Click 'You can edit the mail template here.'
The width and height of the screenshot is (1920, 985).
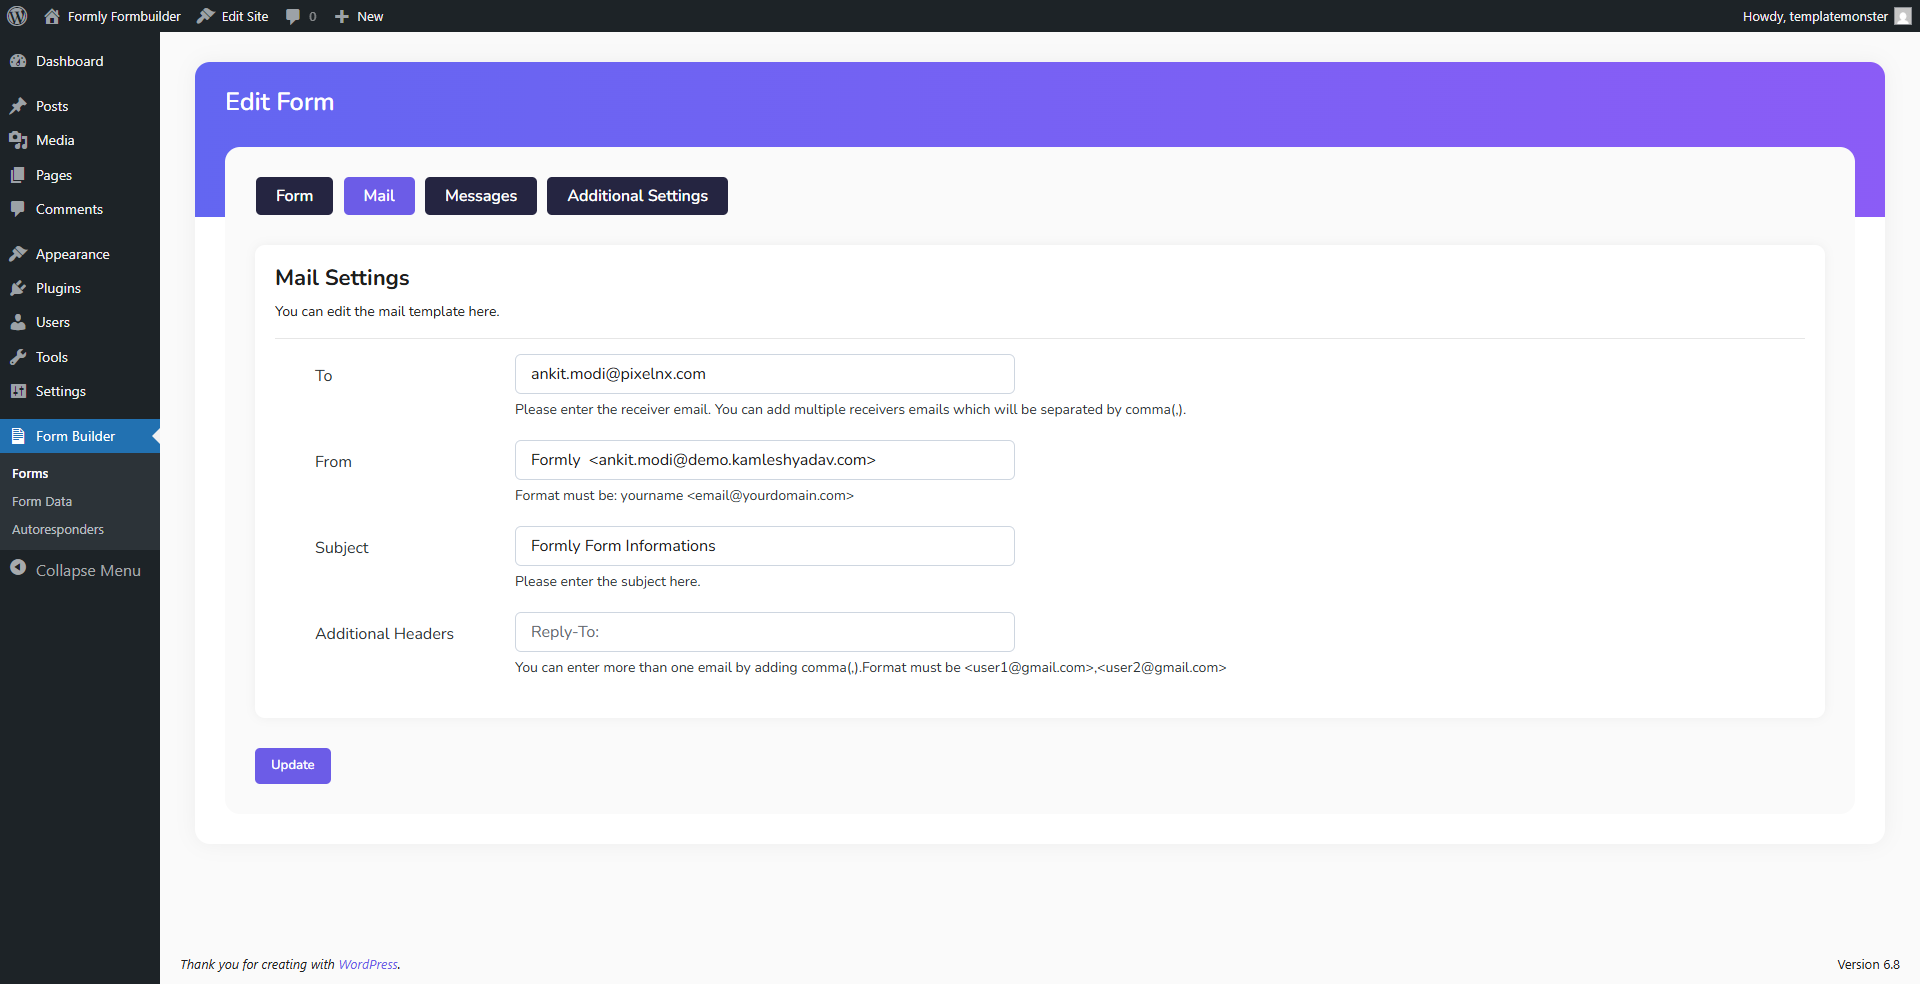[x=387, y=312]
